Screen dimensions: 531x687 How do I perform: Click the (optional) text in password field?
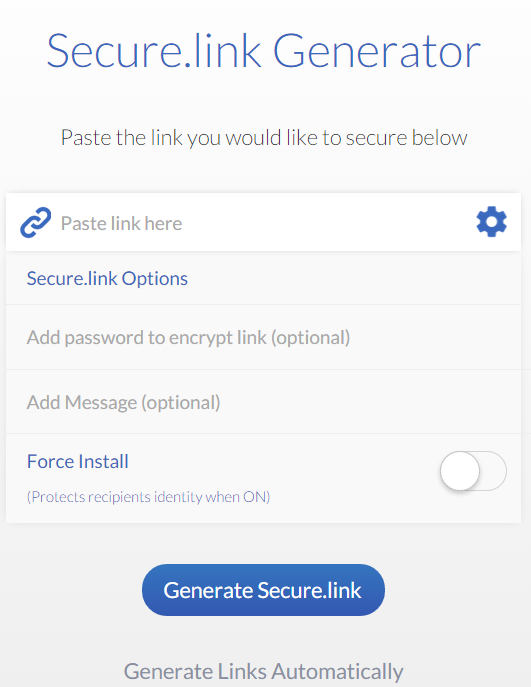click(x=310, y=338)
